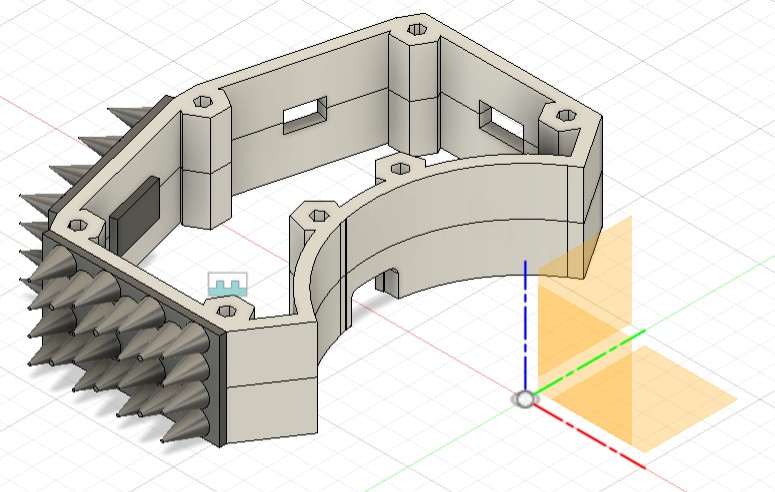Click hex hole at far left corner by spikes
775x492 pixels.
(x=76, y=224)
